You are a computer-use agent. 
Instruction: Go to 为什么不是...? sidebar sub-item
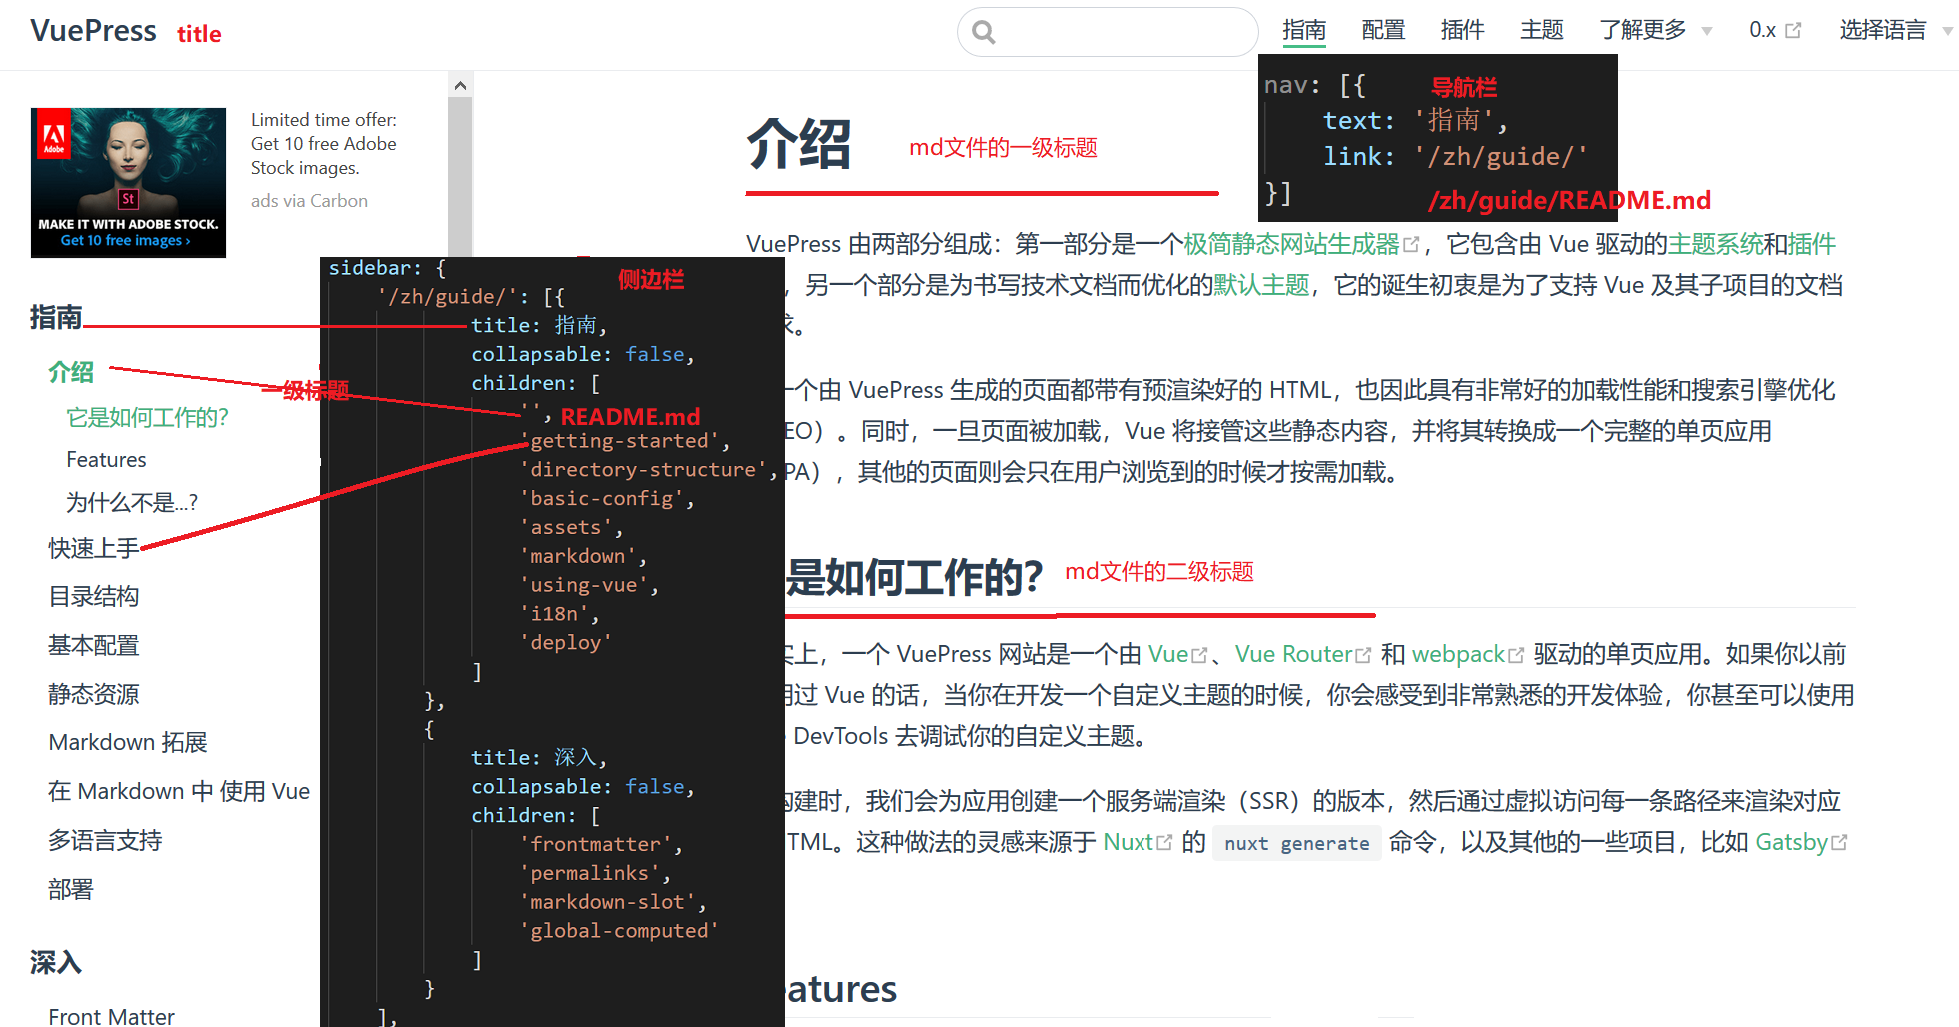pyautogui.click(x=132, y=502)
